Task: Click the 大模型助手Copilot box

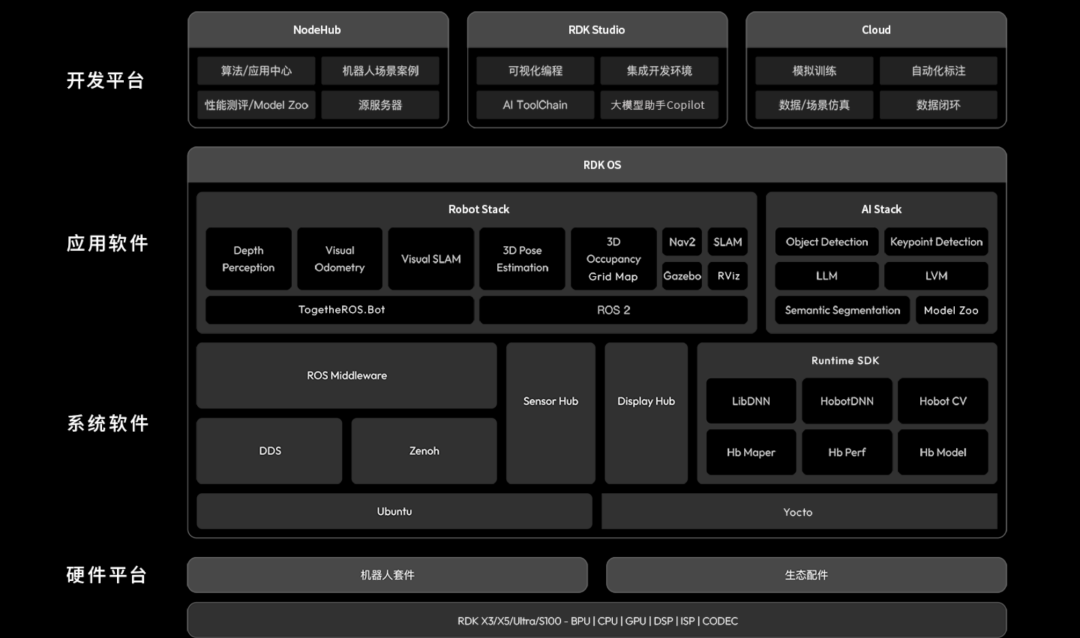Action: (659, 105)
